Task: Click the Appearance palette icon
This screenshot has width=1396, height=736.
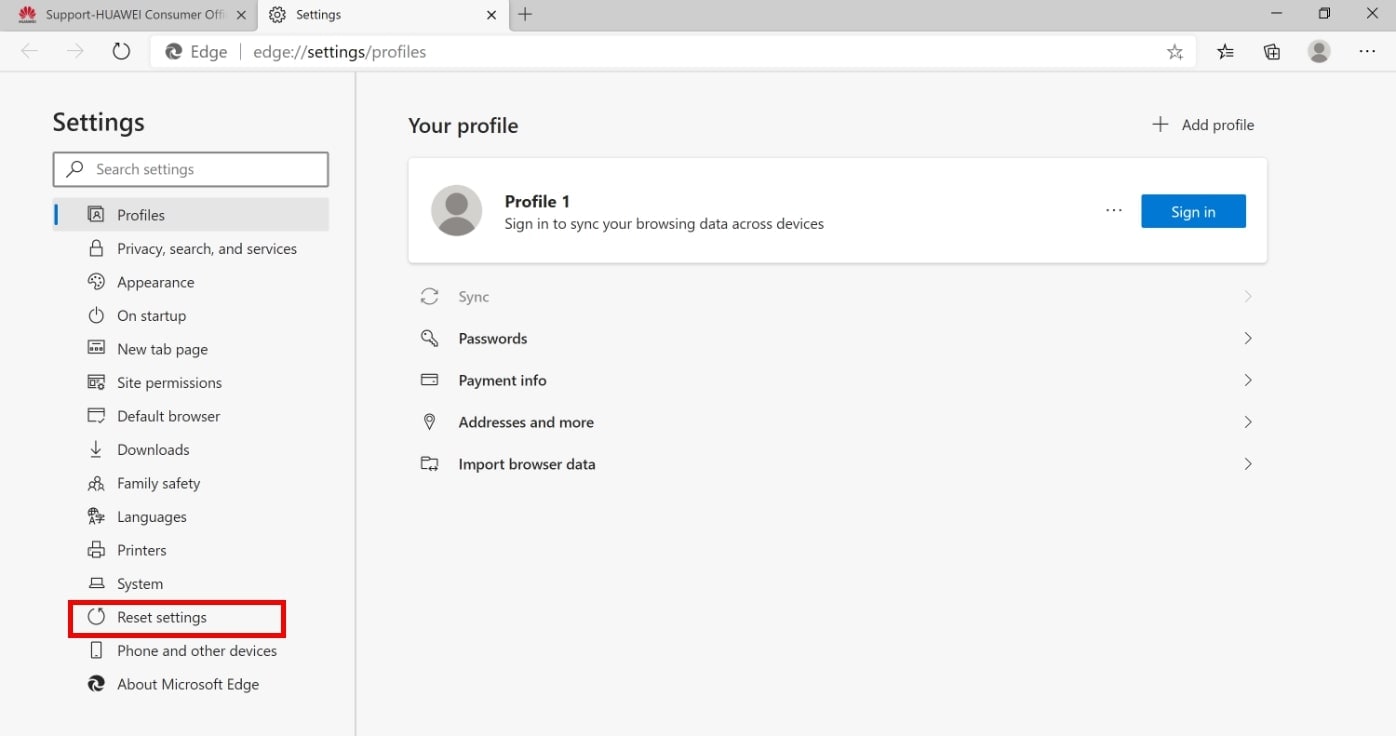Action: coord(96,282)
